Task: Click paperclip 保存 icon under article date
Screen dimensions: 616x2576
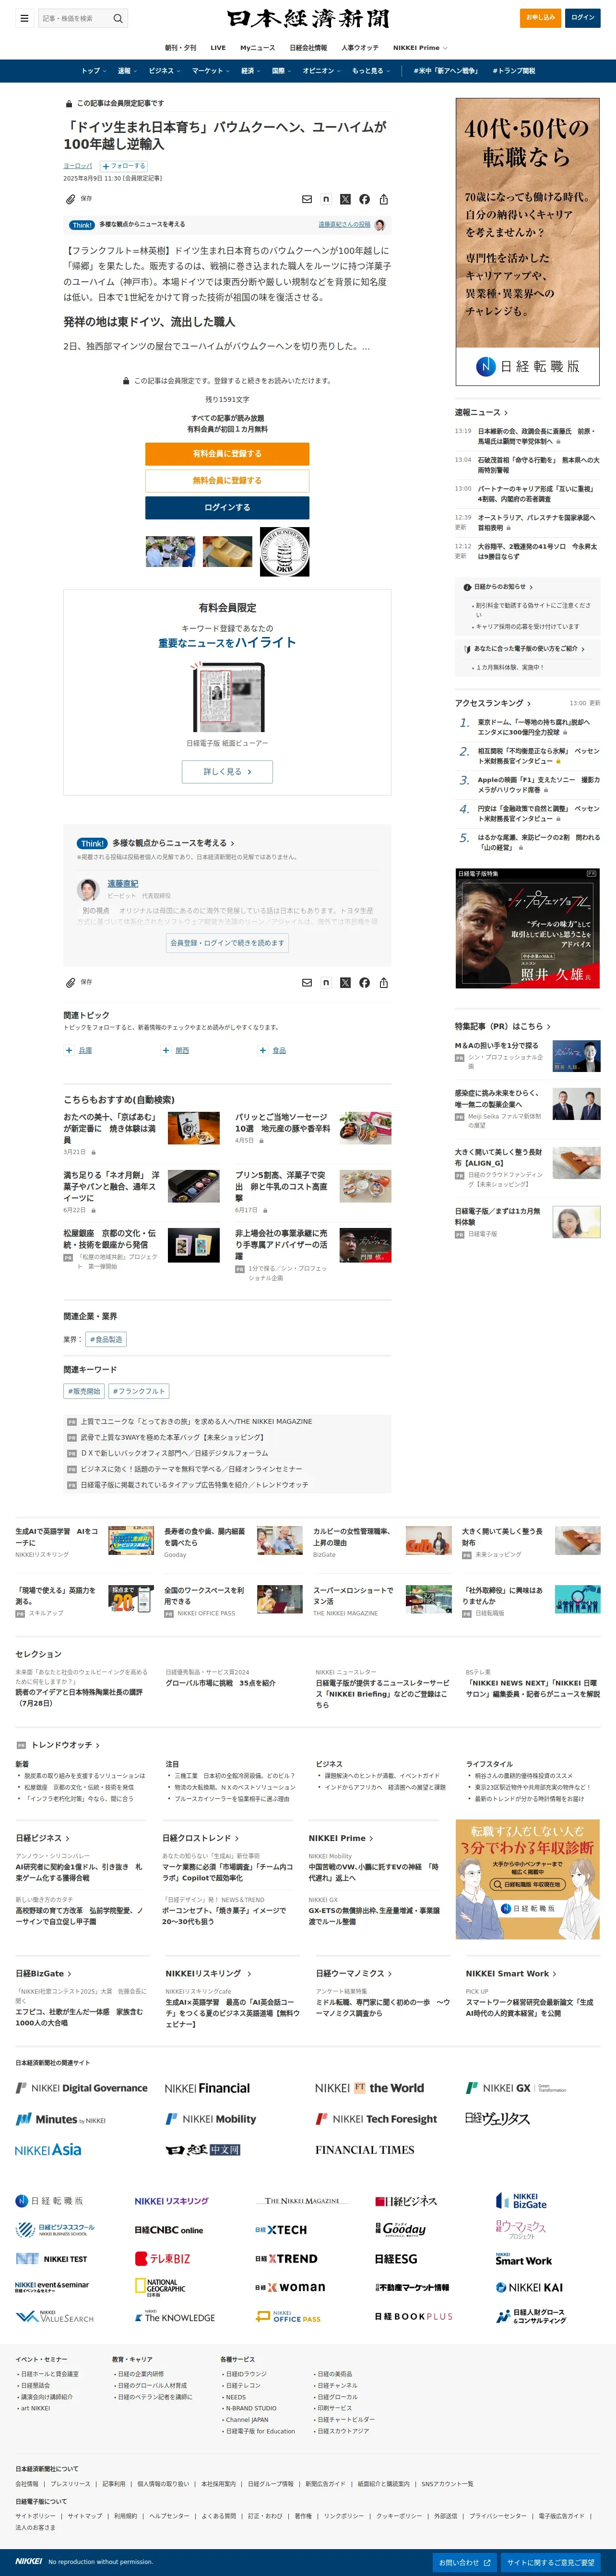Action: (x=78, y=199)
